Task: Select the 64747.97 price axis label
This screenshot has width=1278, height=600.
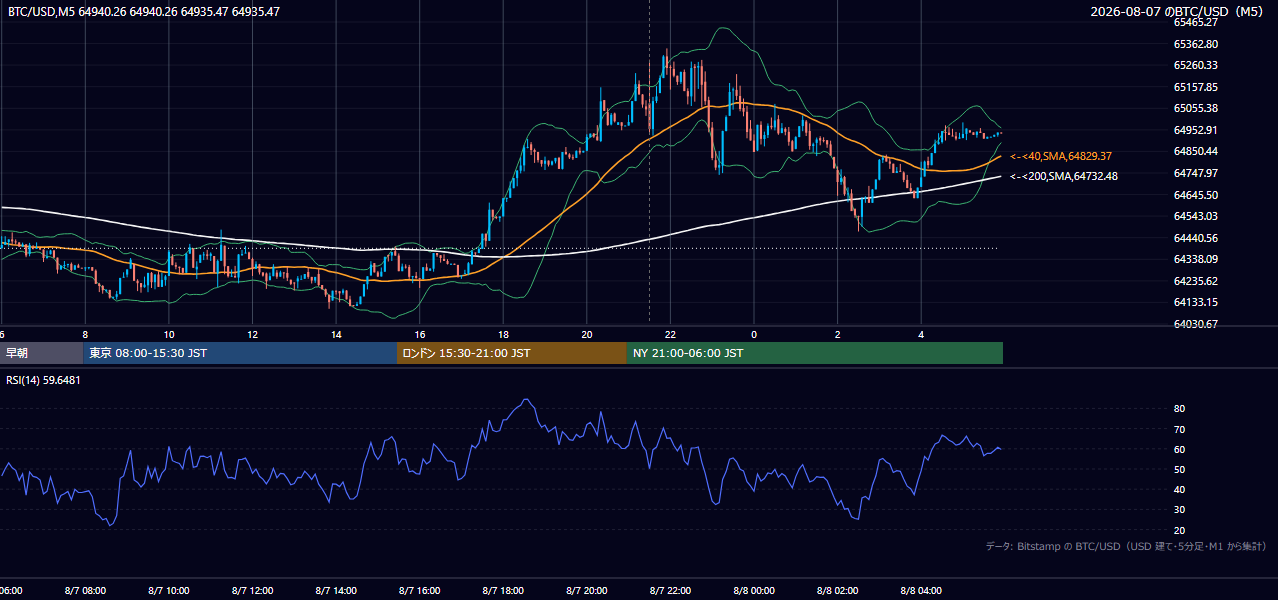Action: [x=1195, y=173]
